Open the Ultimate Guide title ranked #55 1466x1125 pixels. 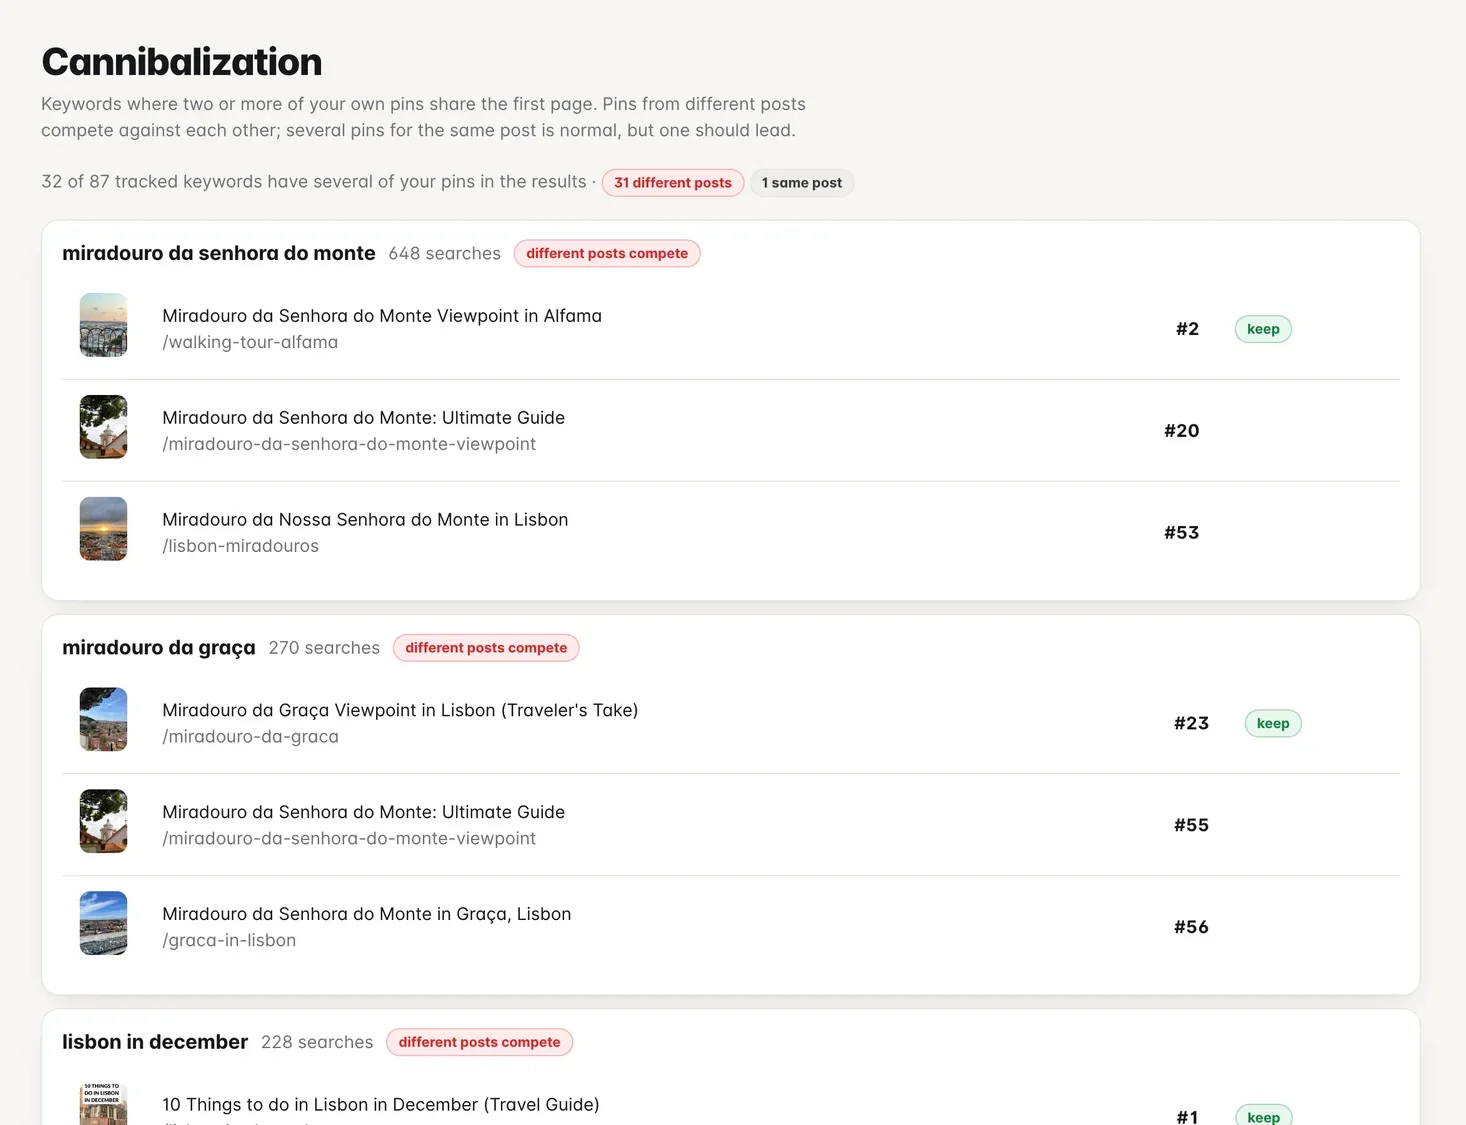(364, 812)
